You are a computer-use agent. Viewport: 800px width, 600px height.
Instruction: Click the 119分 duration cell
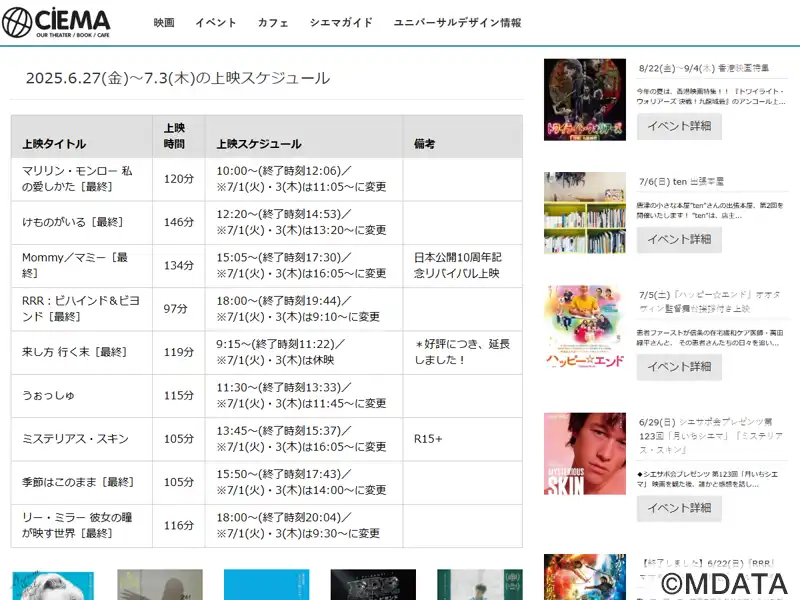coord(179,353)
